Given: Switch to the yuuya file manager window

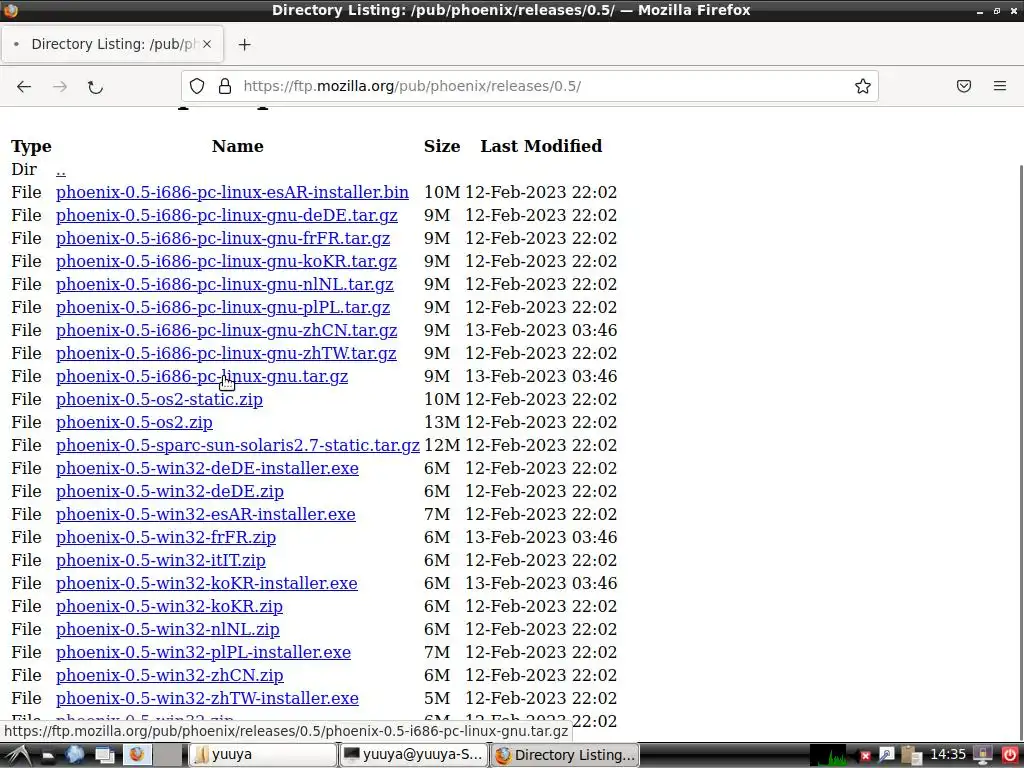Looking at the screenshot, I should pyautogui.click(x=262, y=755).
